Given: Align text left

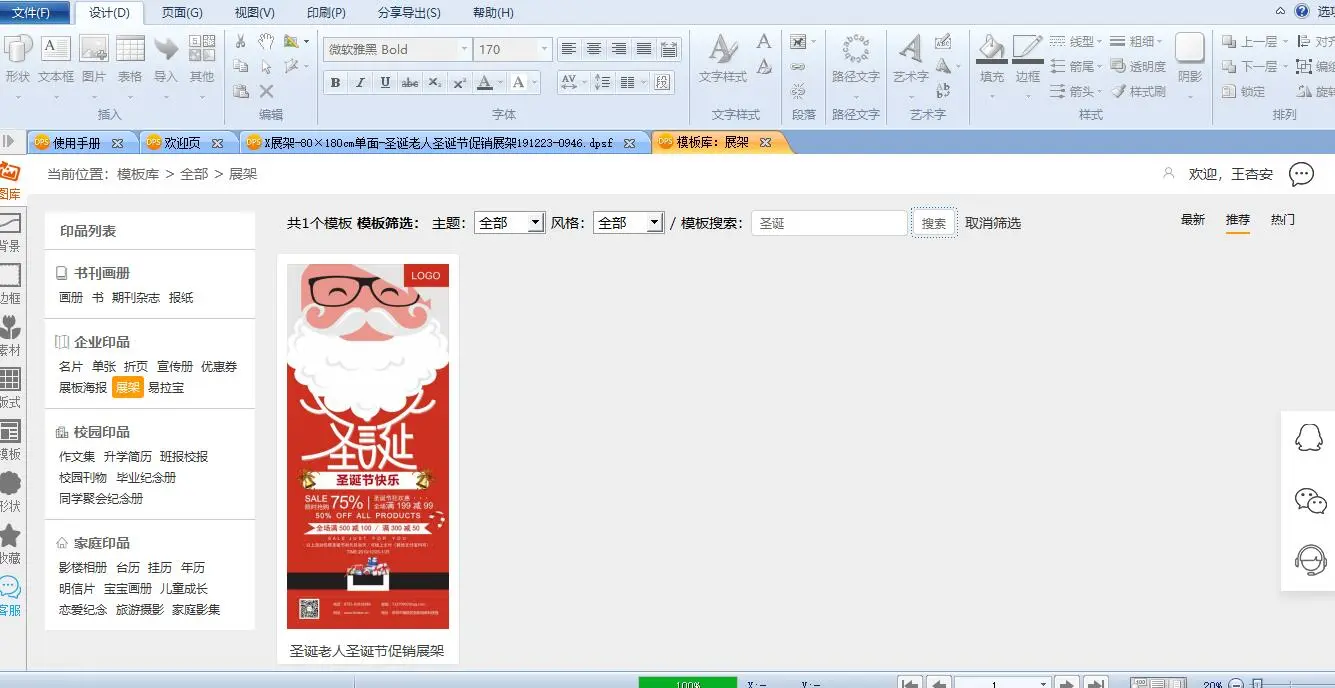Looking at the screenshot, I should (569, 49).
